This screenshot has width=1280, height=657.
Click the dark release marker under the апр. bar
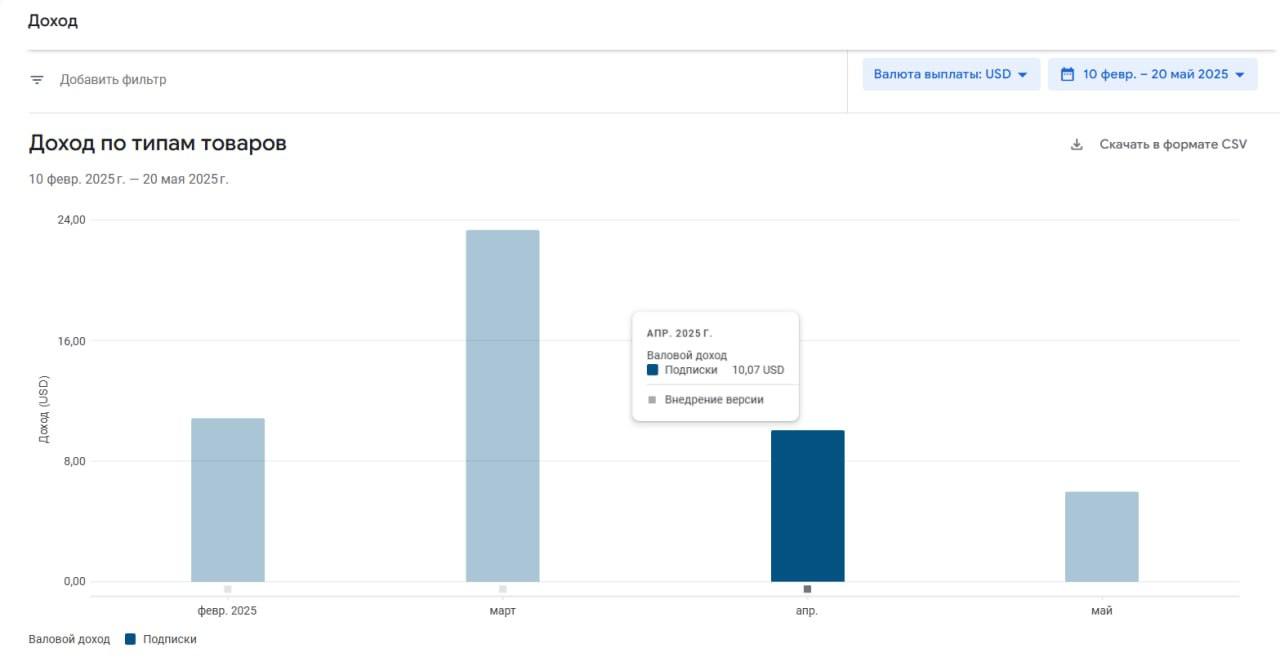pos(807,589)
